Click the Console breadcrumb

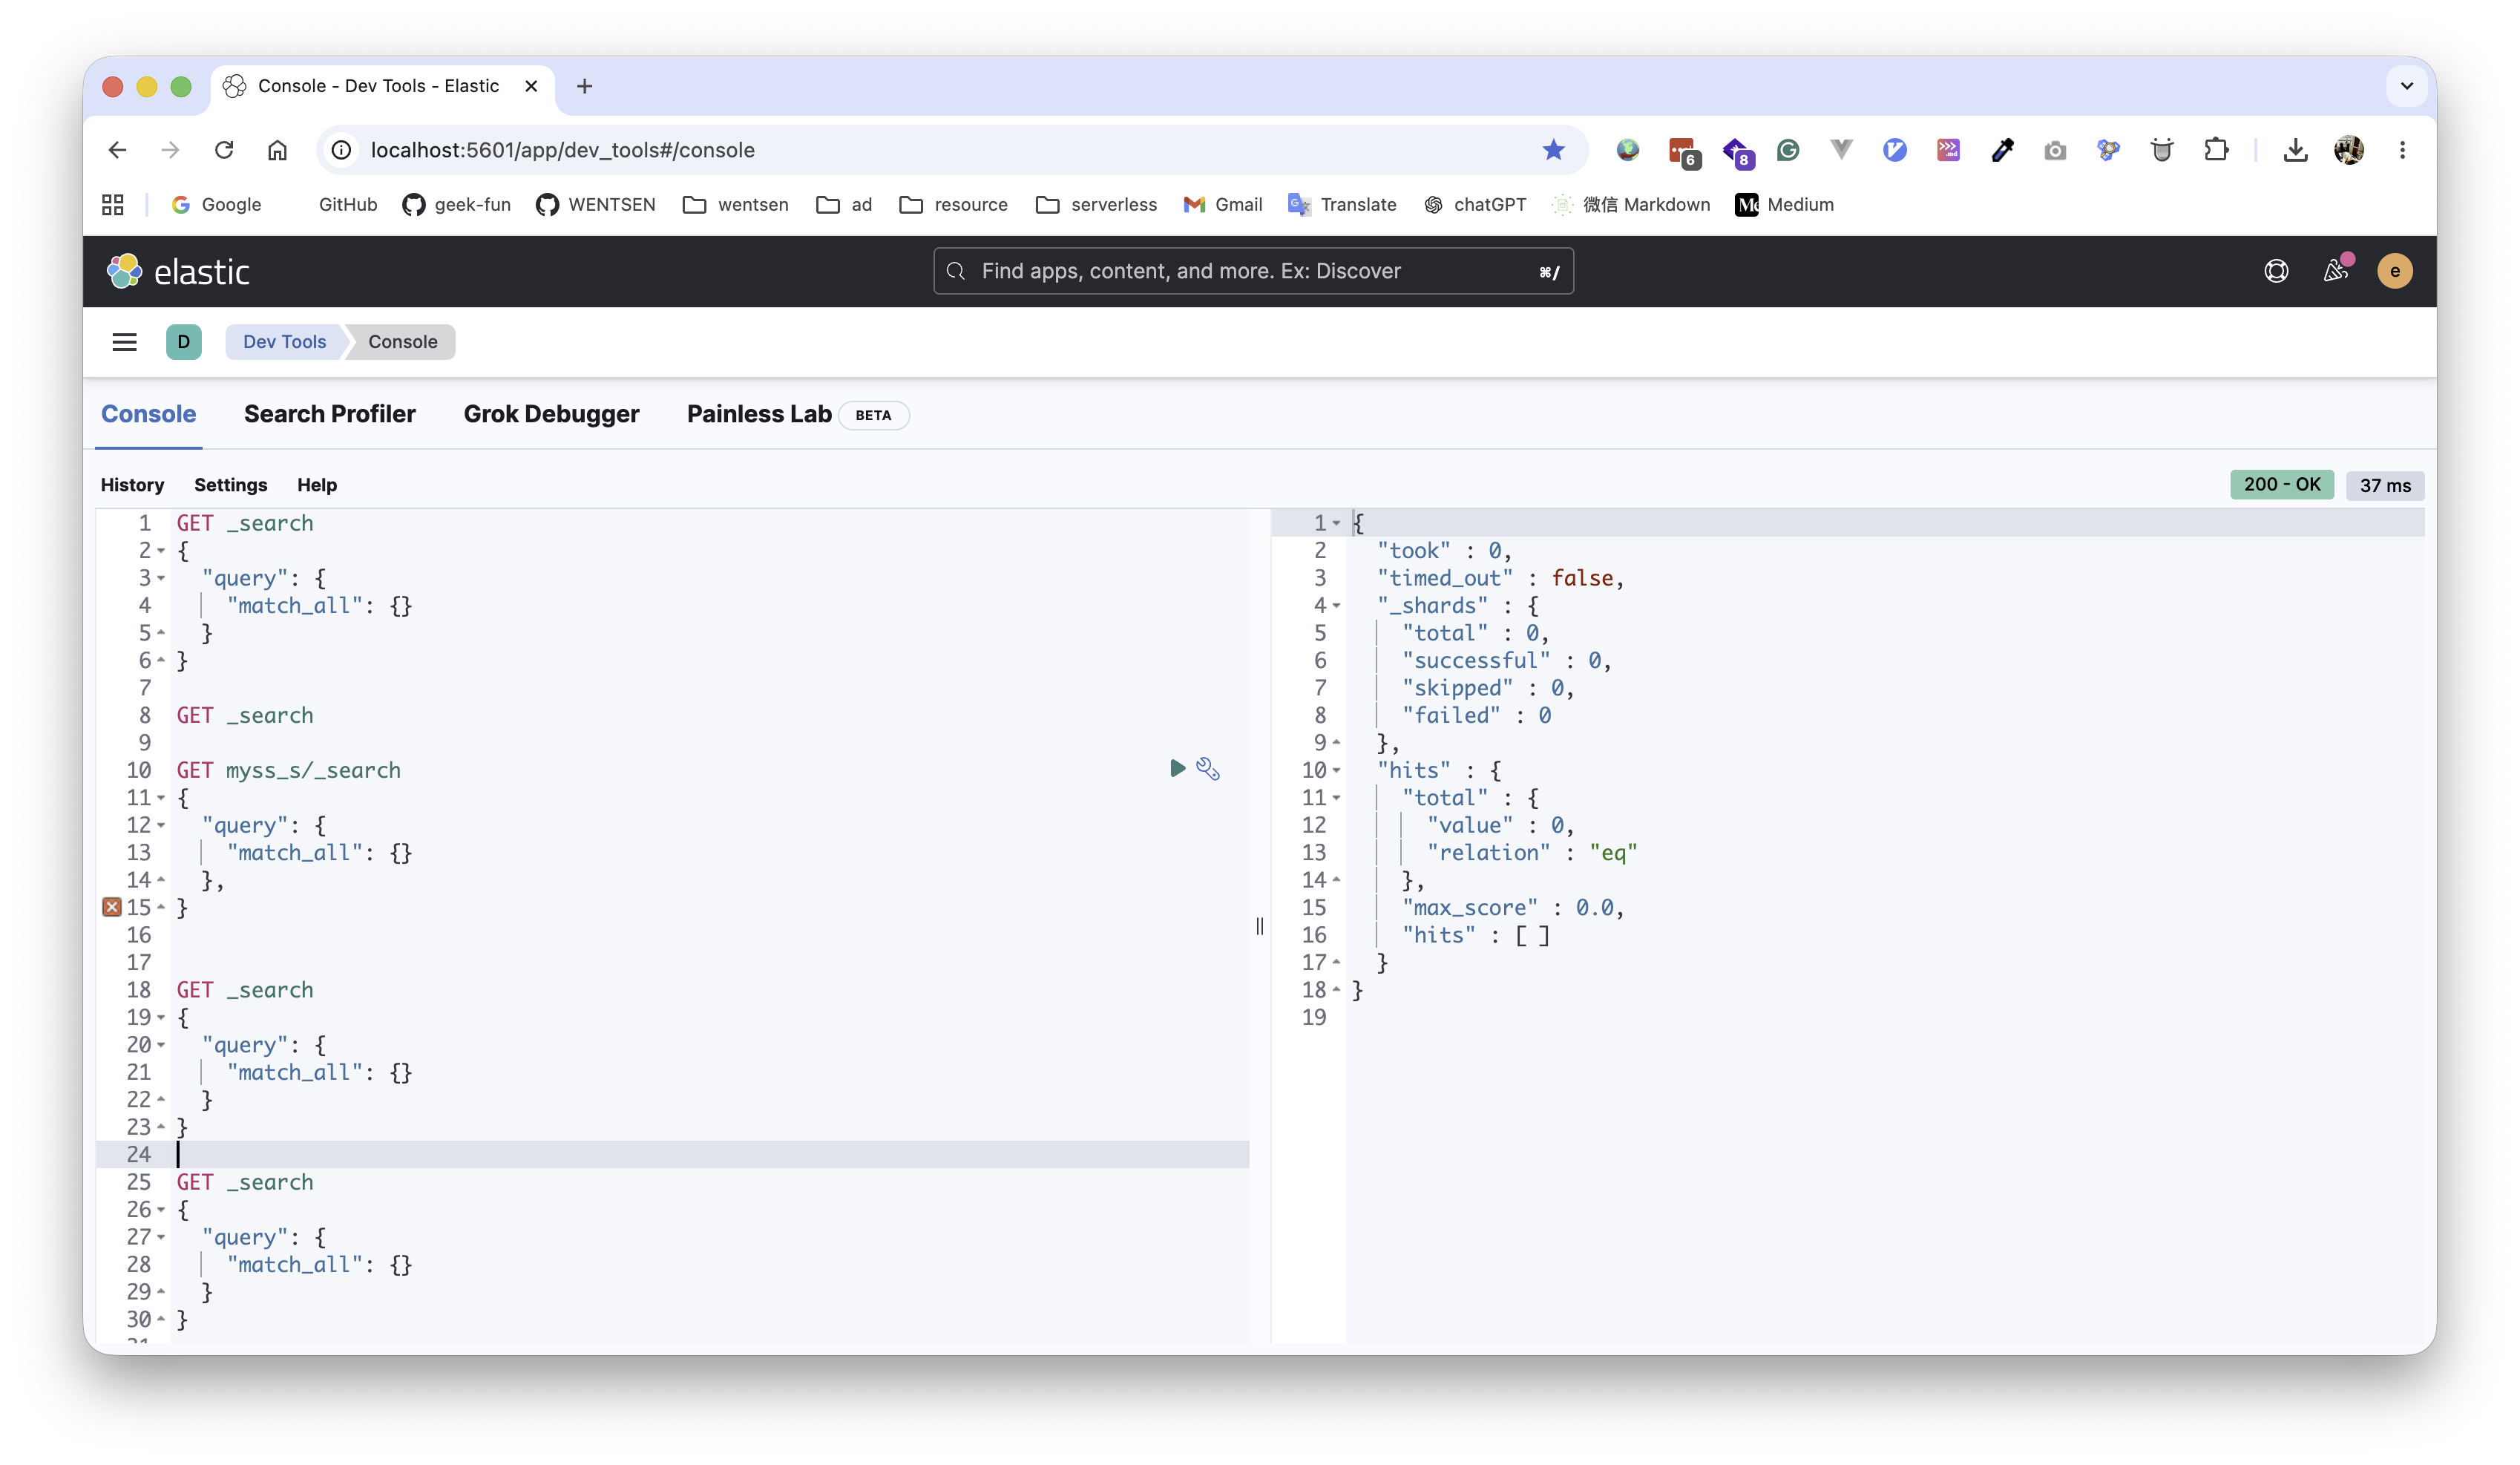(402, 342)
